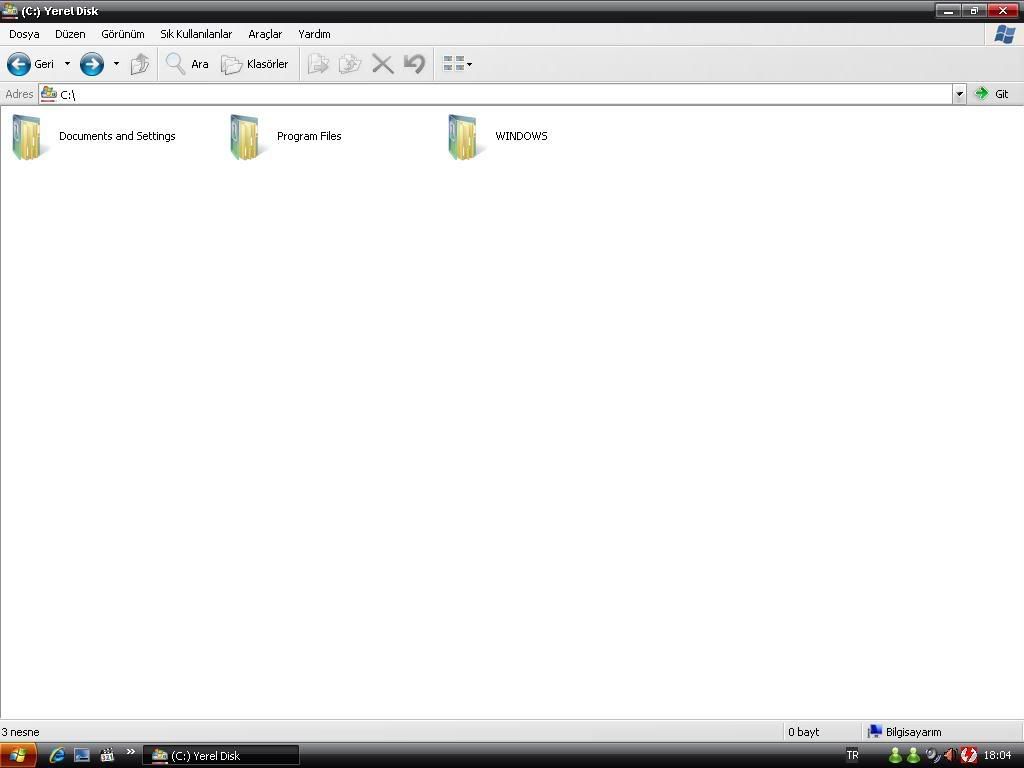Click the Program Files label

point(309,136)
